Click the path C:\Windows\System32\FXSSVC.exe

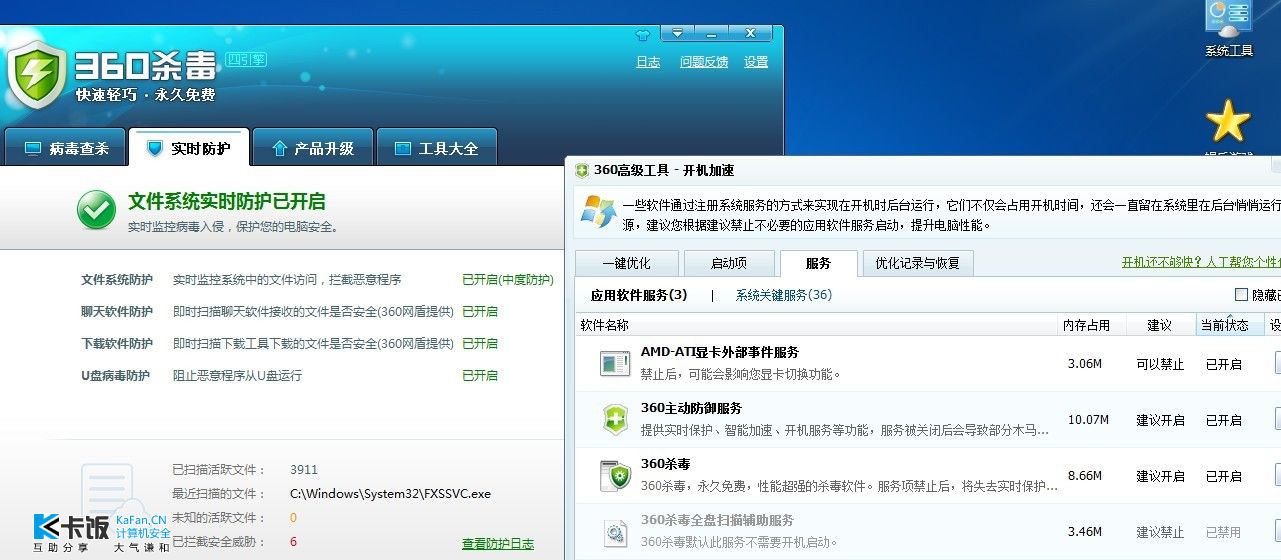click(x=390, y=494)
